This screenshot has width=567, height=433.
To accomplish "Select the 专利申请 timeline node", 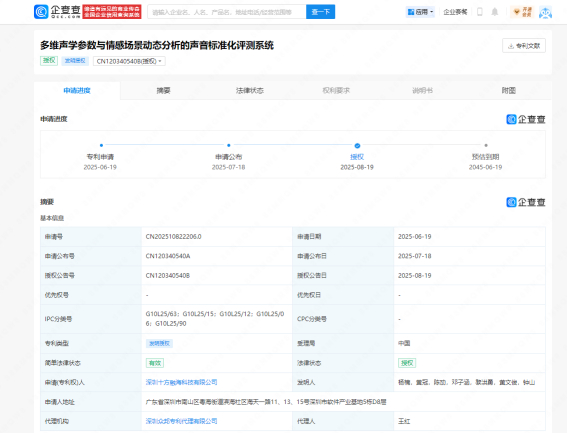I will (x=101, y=145).
